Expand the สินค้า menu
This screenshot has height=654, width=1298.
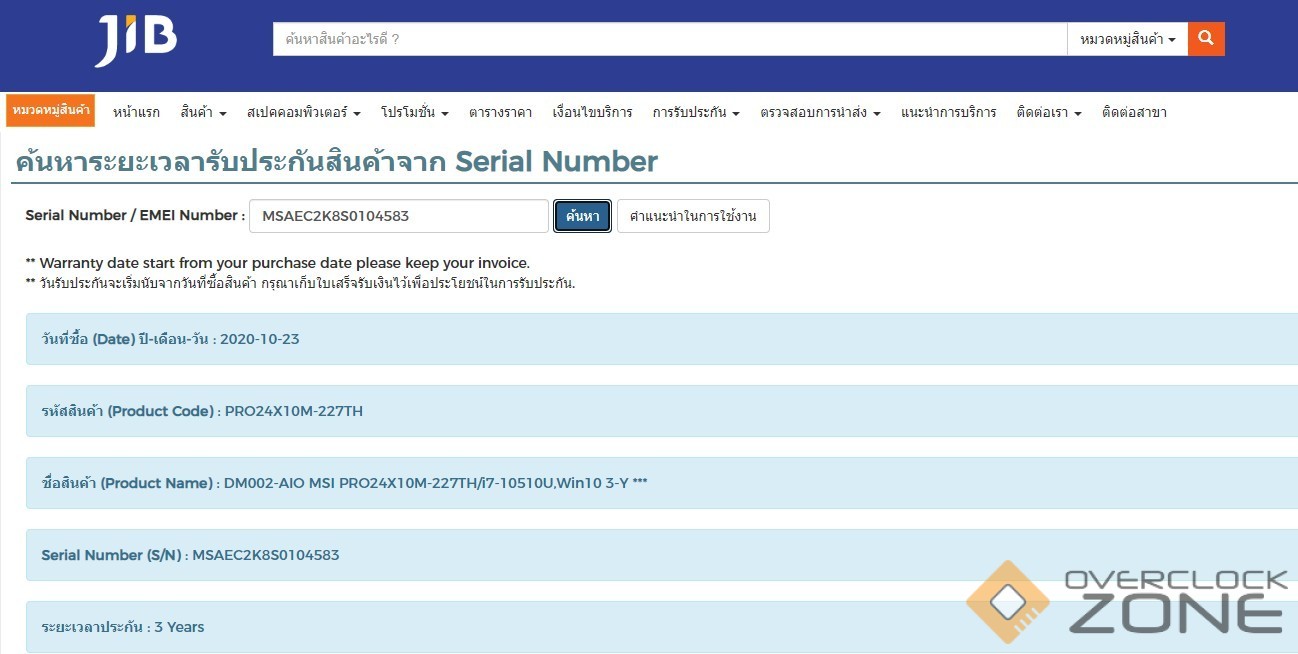point(203,112)
